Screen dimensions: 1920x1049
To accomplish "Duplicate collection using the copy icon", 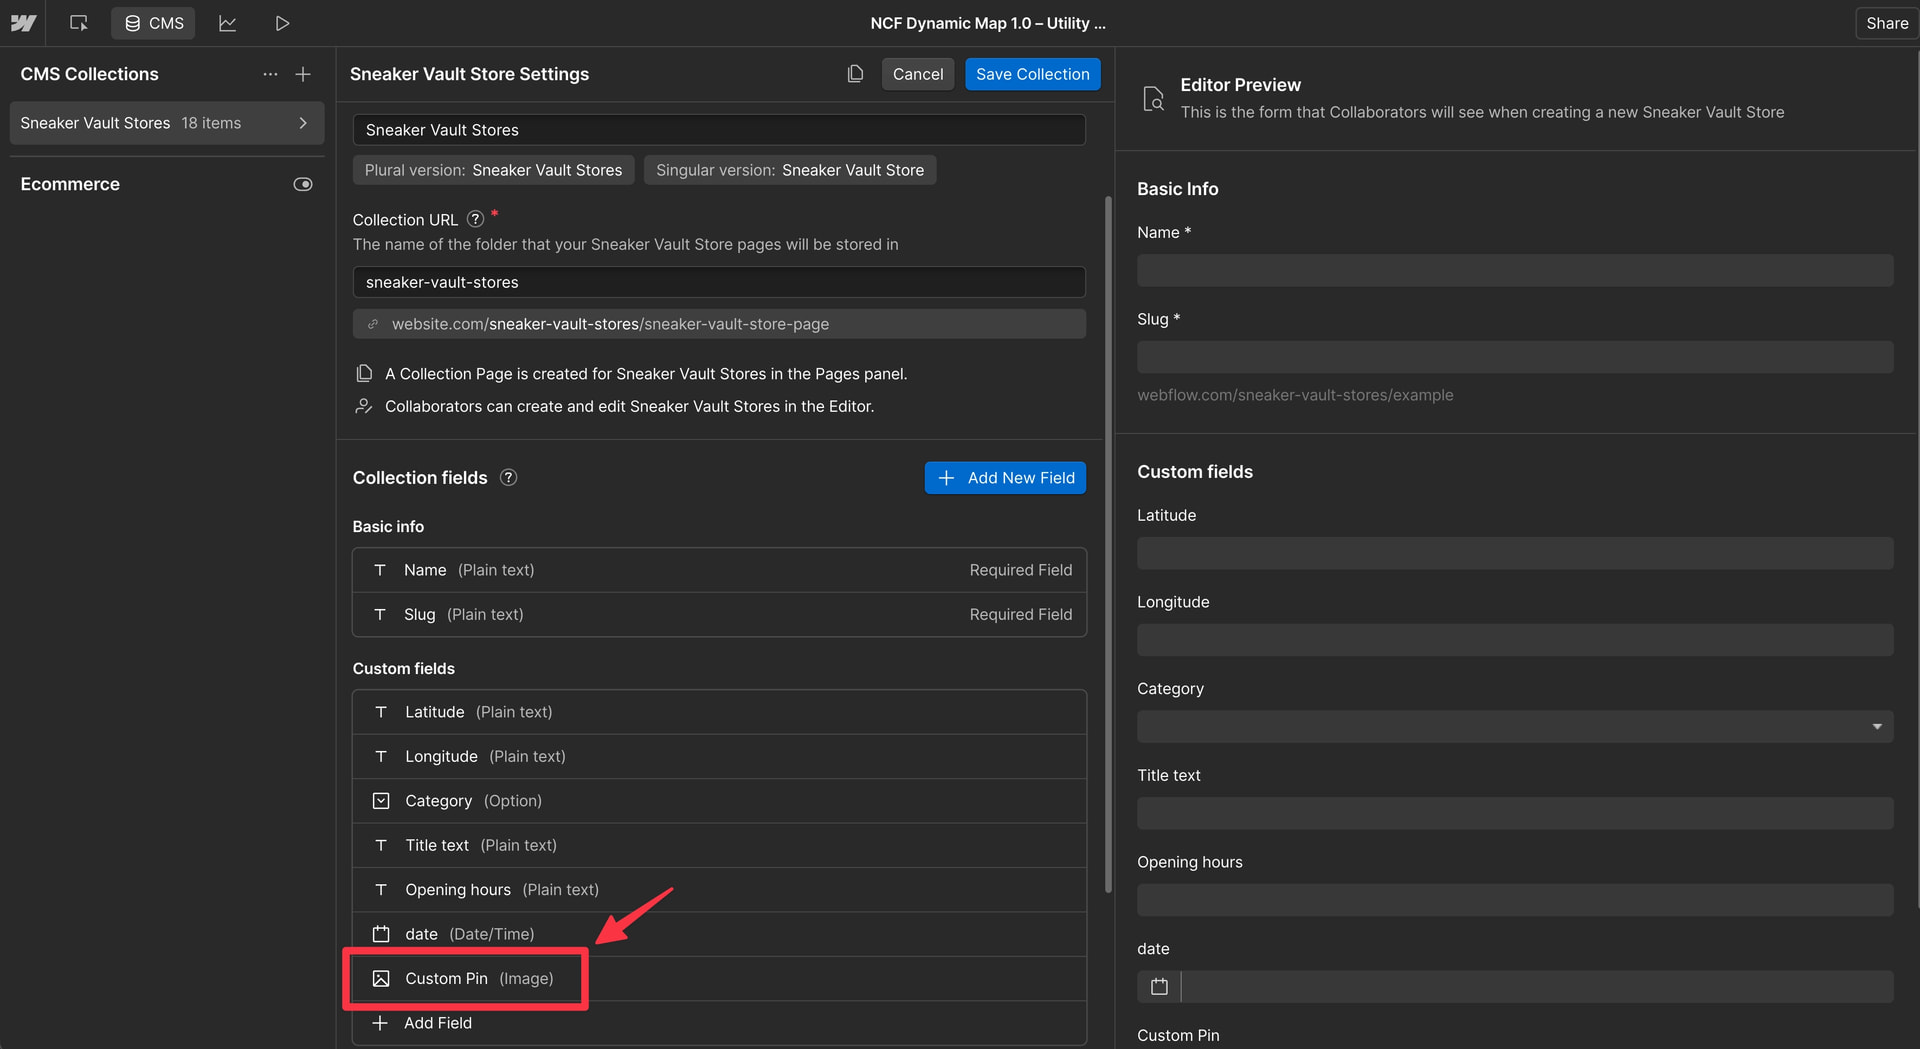I will tap(855, 74).
